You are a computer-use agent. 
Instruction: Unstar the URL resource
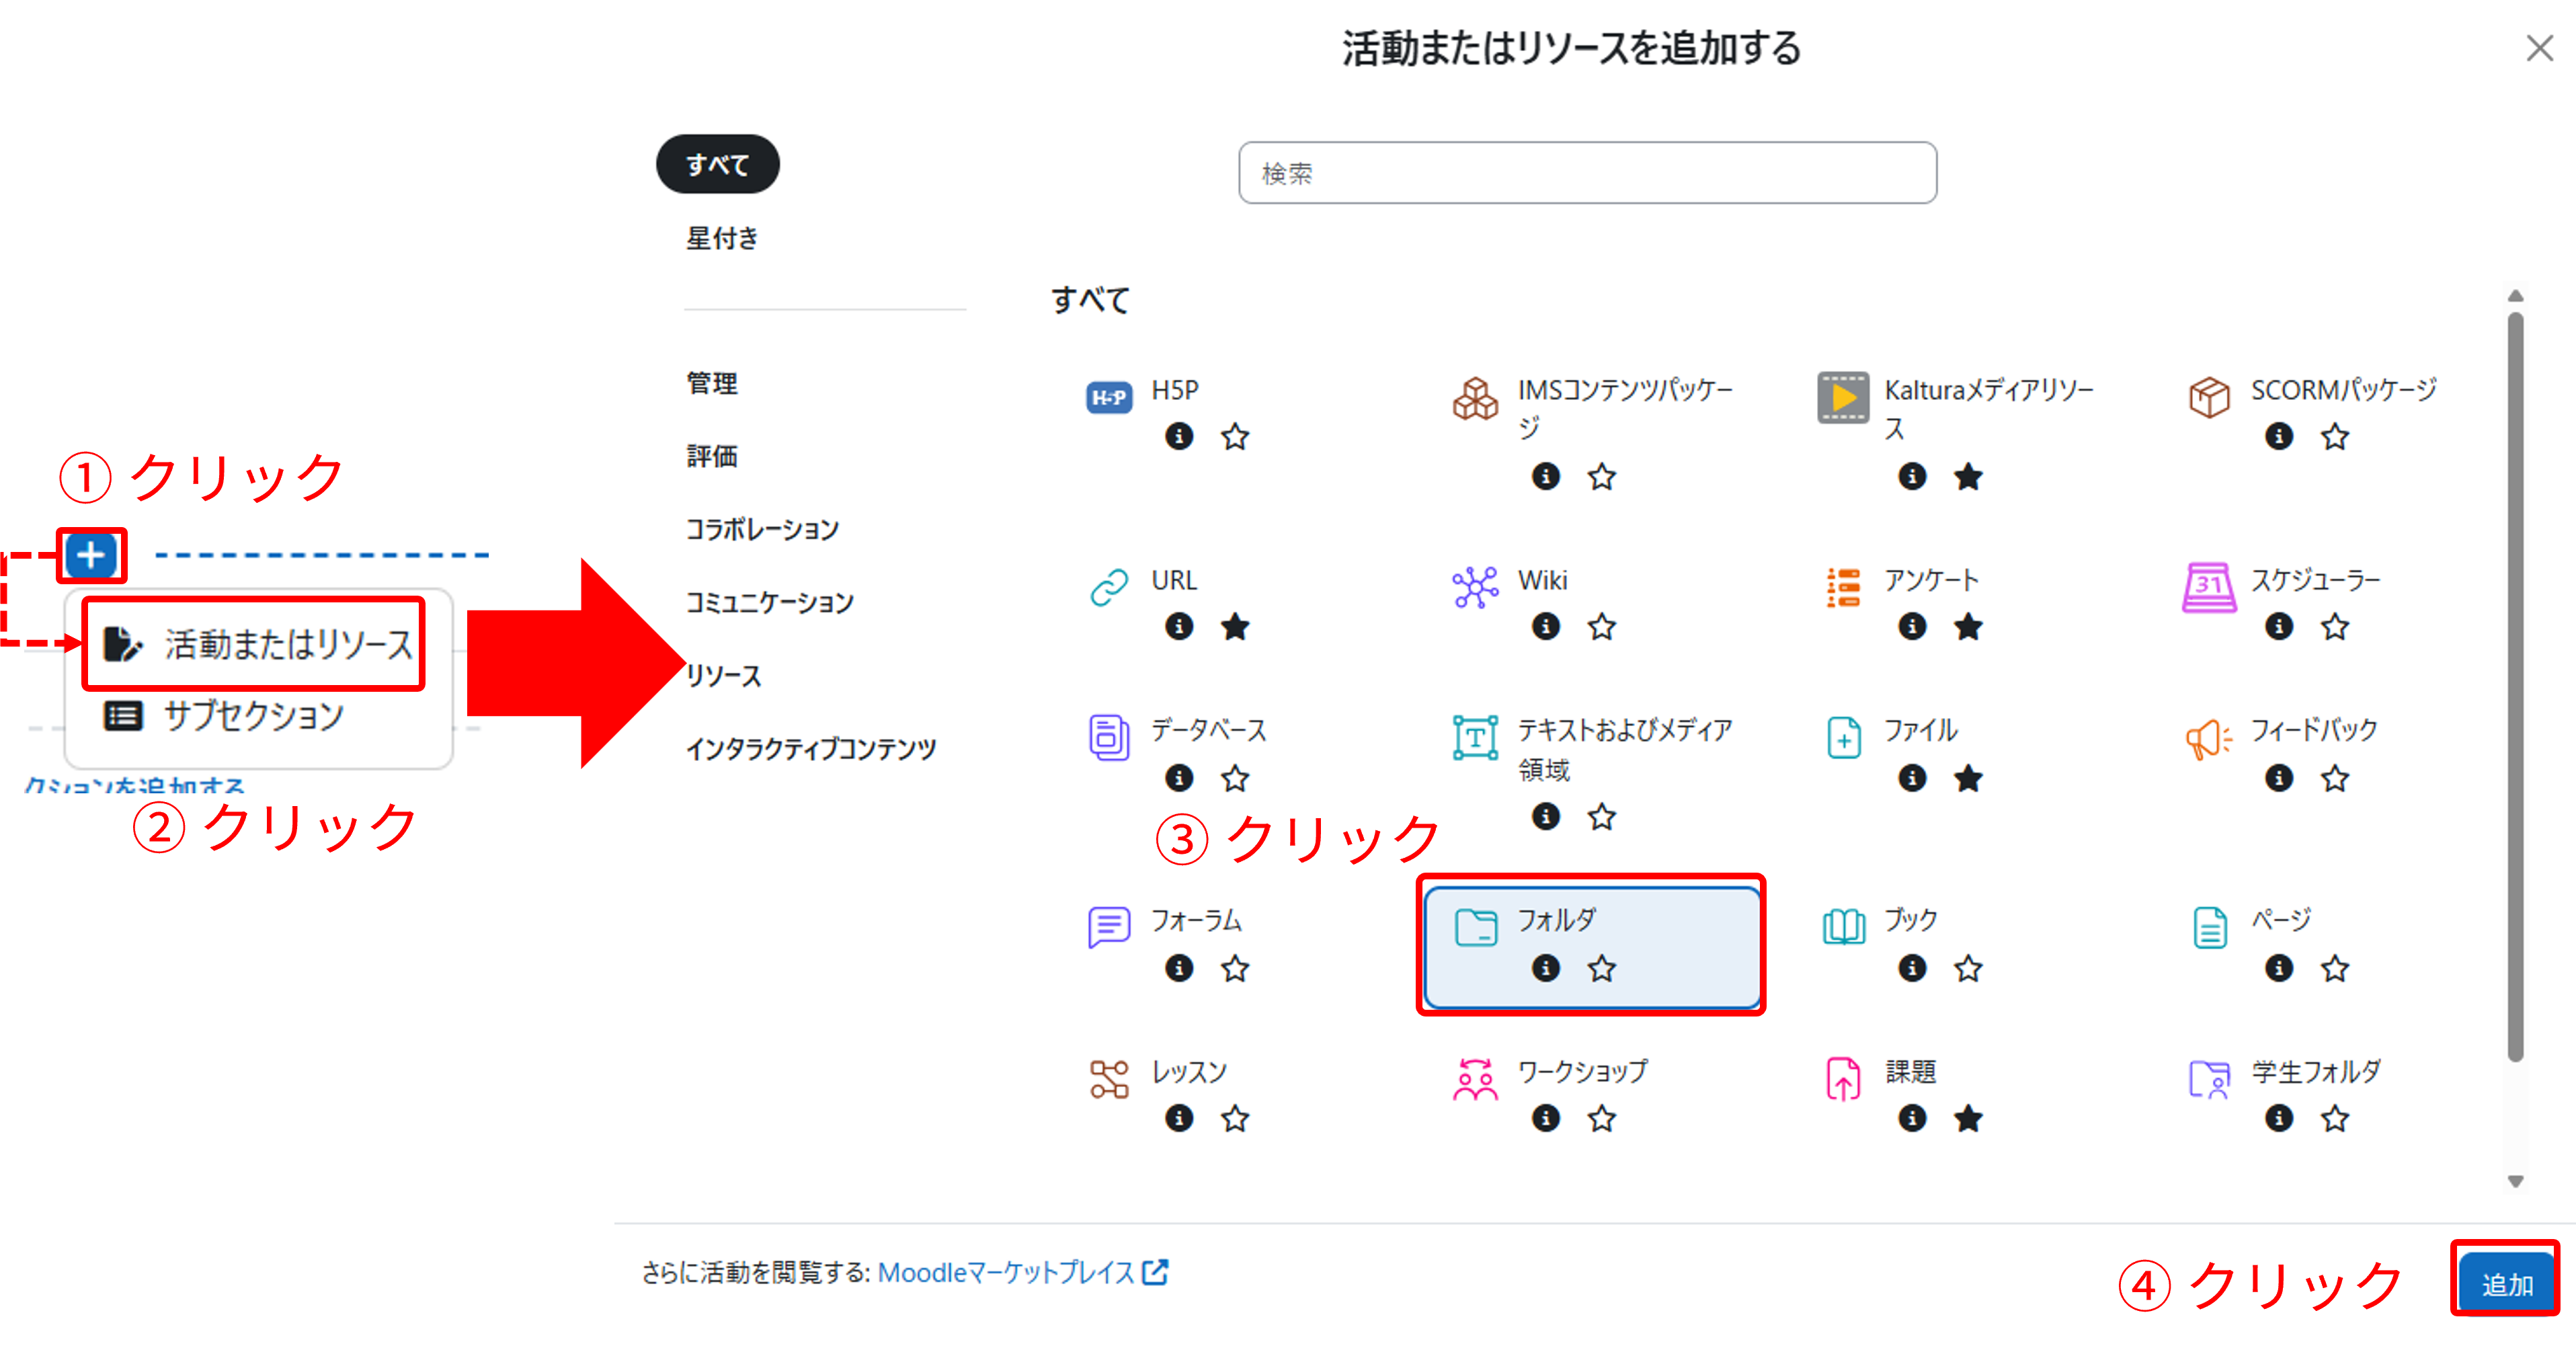[x=1235, y=626]
